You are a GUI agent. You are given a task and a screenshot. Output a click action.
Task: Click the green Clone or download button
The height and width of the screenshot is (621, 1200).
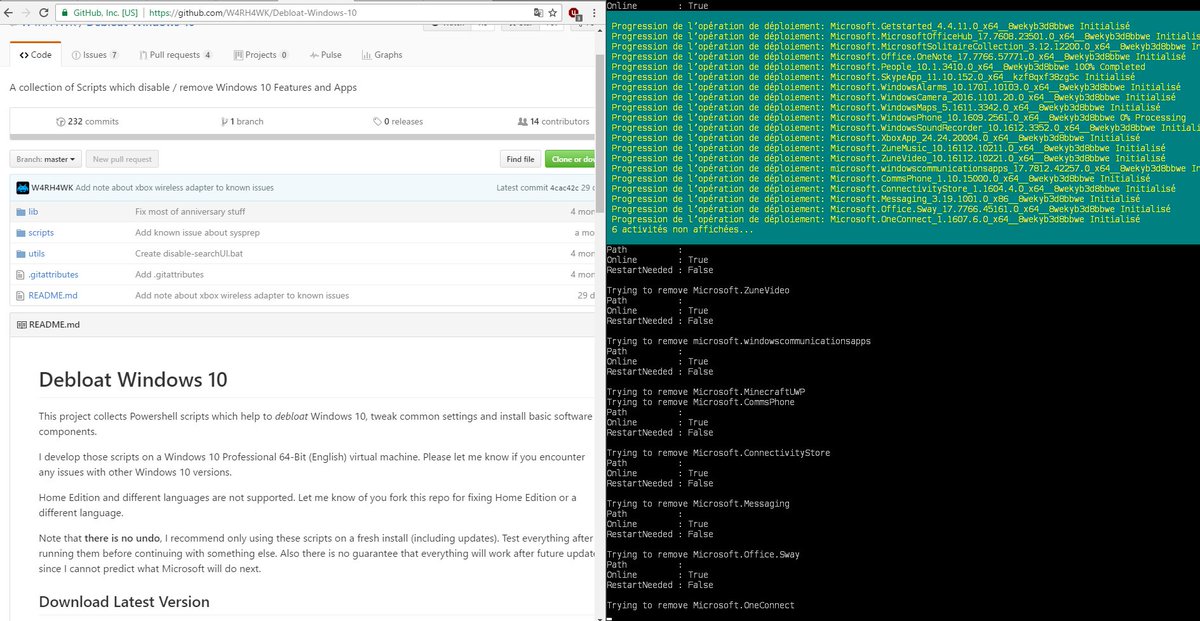pos(571,159)
